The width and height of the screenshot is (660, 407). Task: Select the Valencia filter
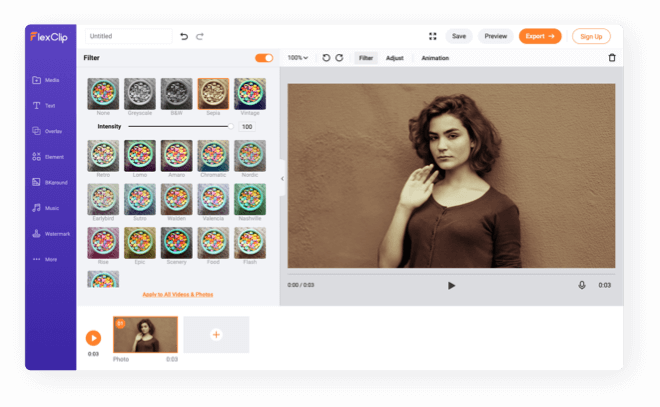tap(213, 200)
